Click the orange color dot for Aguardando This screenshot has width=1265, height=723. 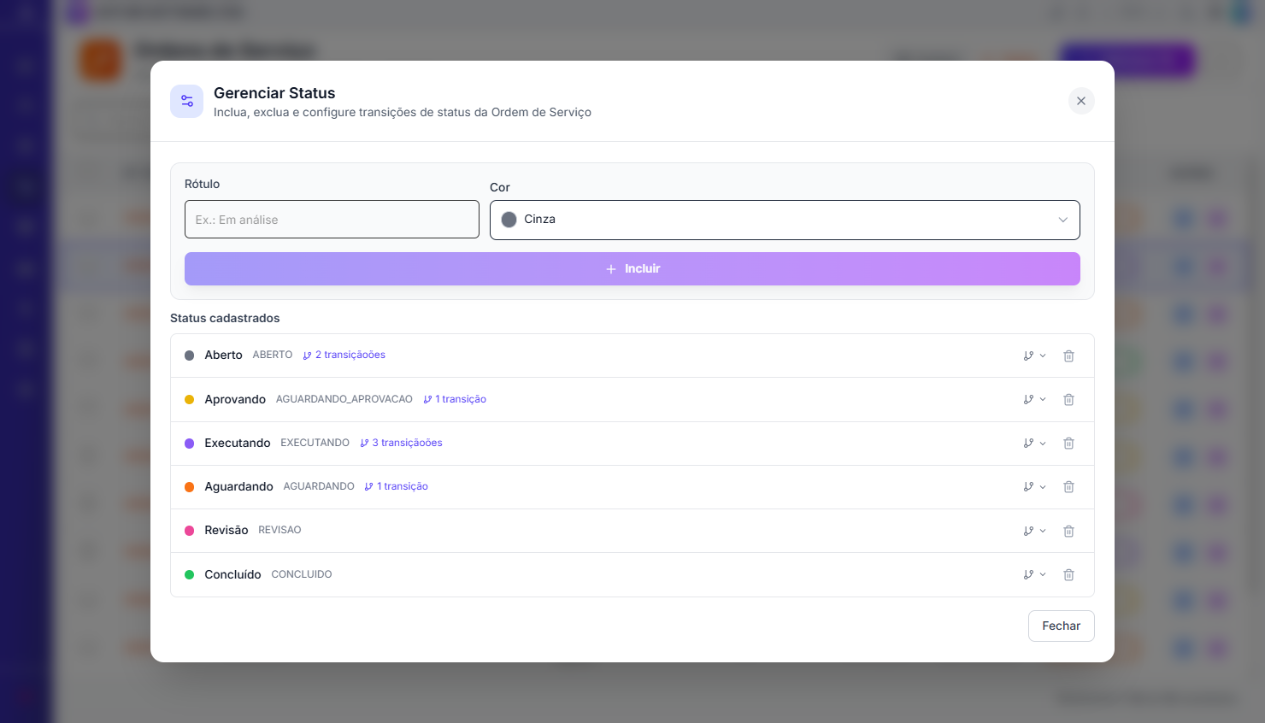[x=189, y=487]
